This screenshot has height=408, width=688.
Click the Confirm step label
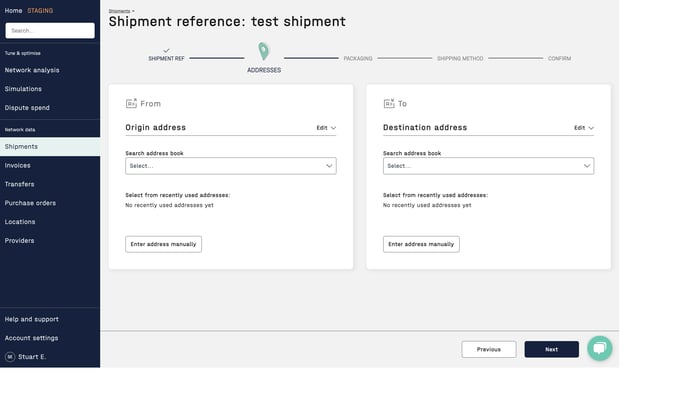click(559, 58)
